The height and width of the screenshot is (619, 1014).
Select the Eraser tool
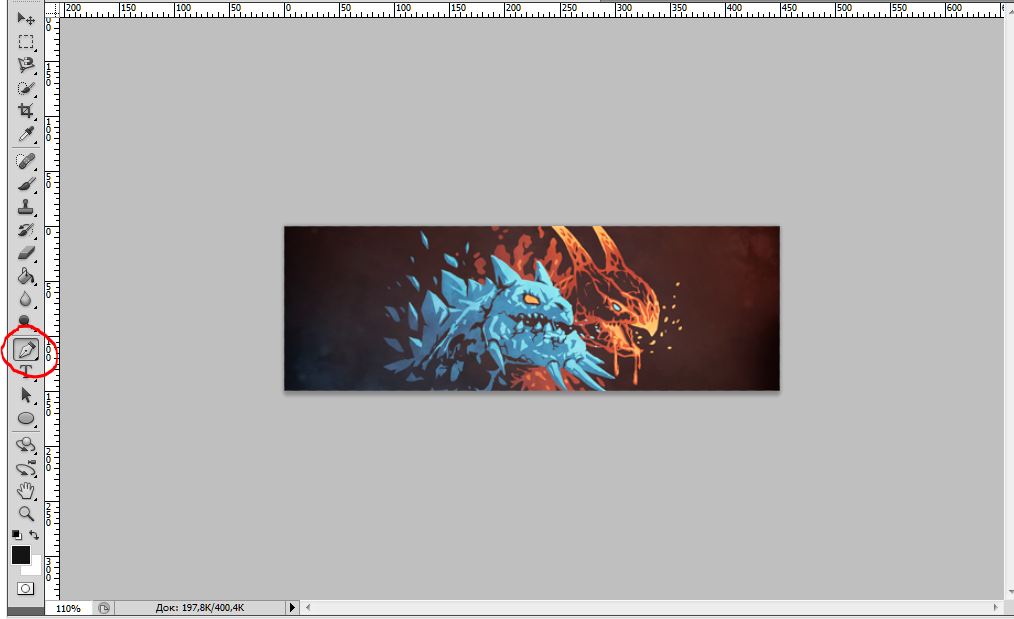tap(26, 253)
